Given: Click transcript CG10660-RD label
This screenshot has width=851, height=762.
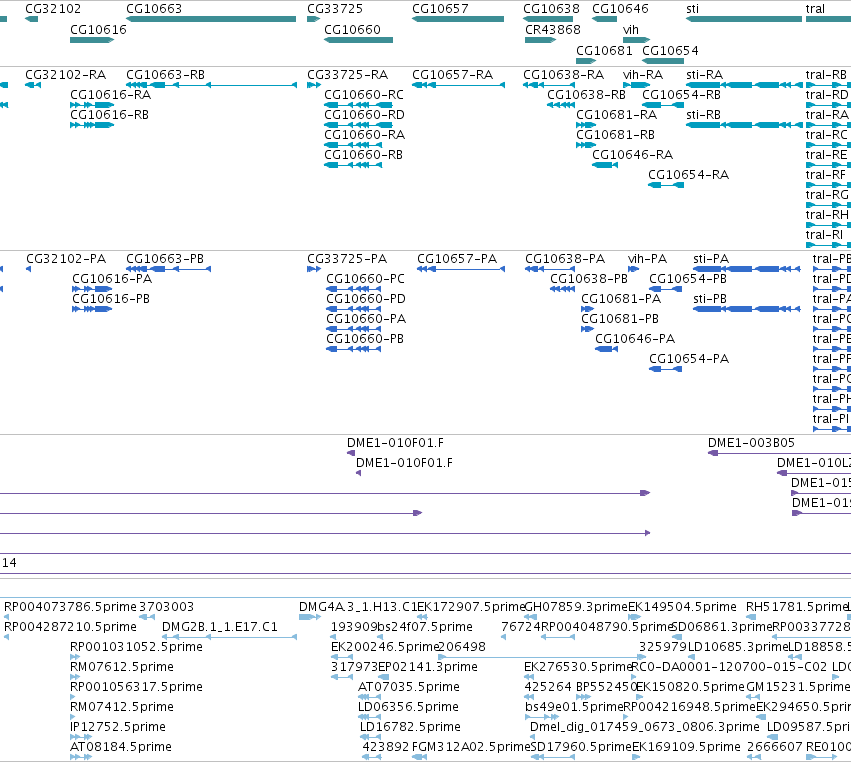Looking at the screenshot, I should tap(364, 115).
